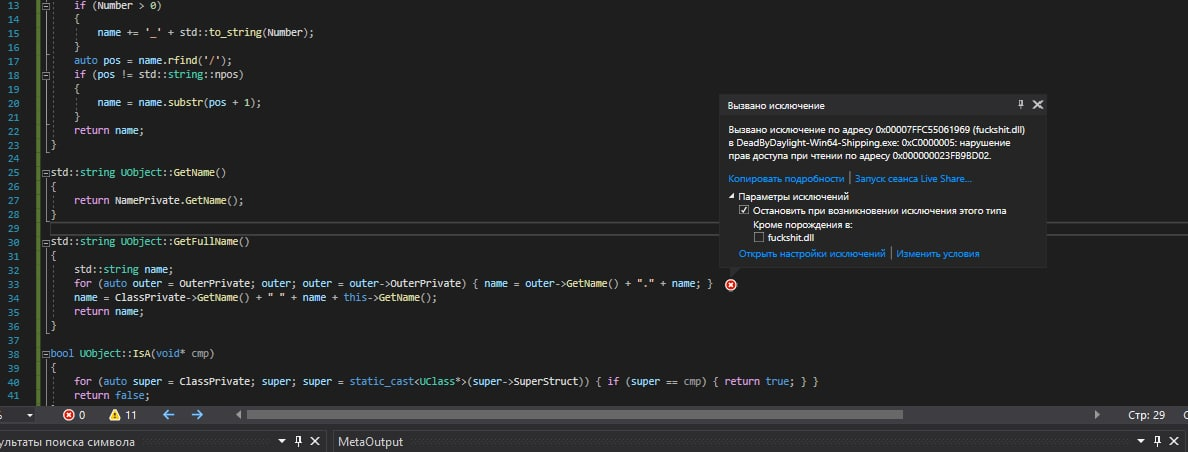
Task: Click the warnings count indicator showing 11
Action: [x=123, y=415]
